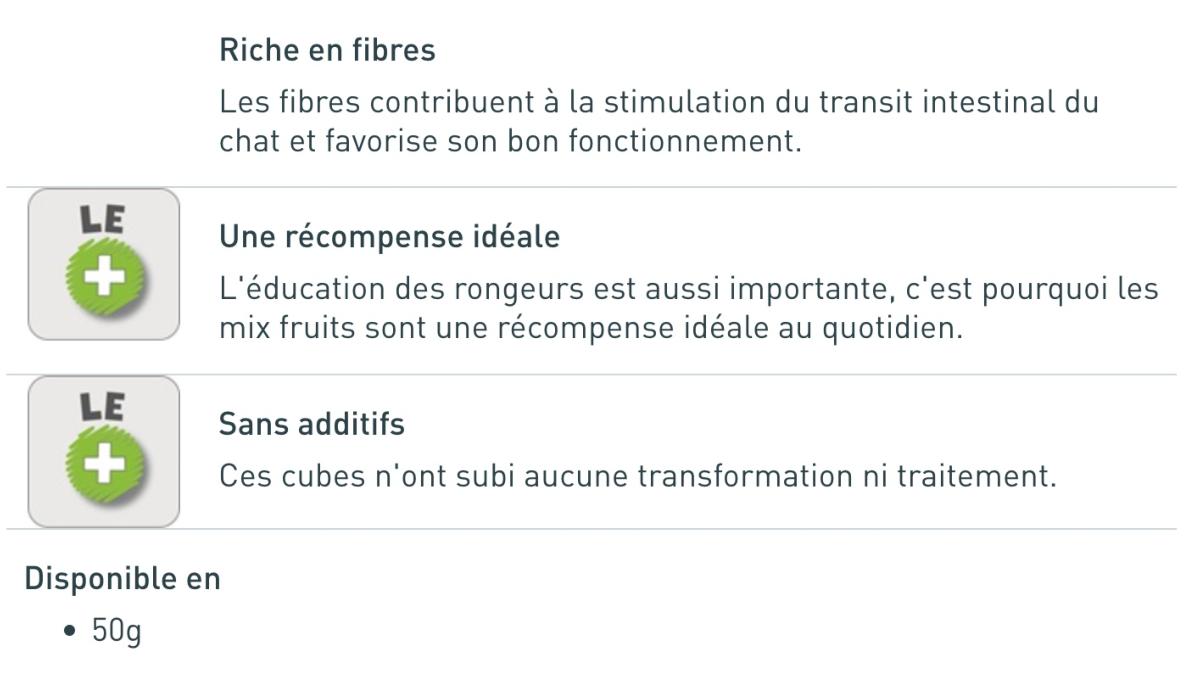Click the line starting "mix fruits sont"
1200x688 pixels.
point(590,328)
